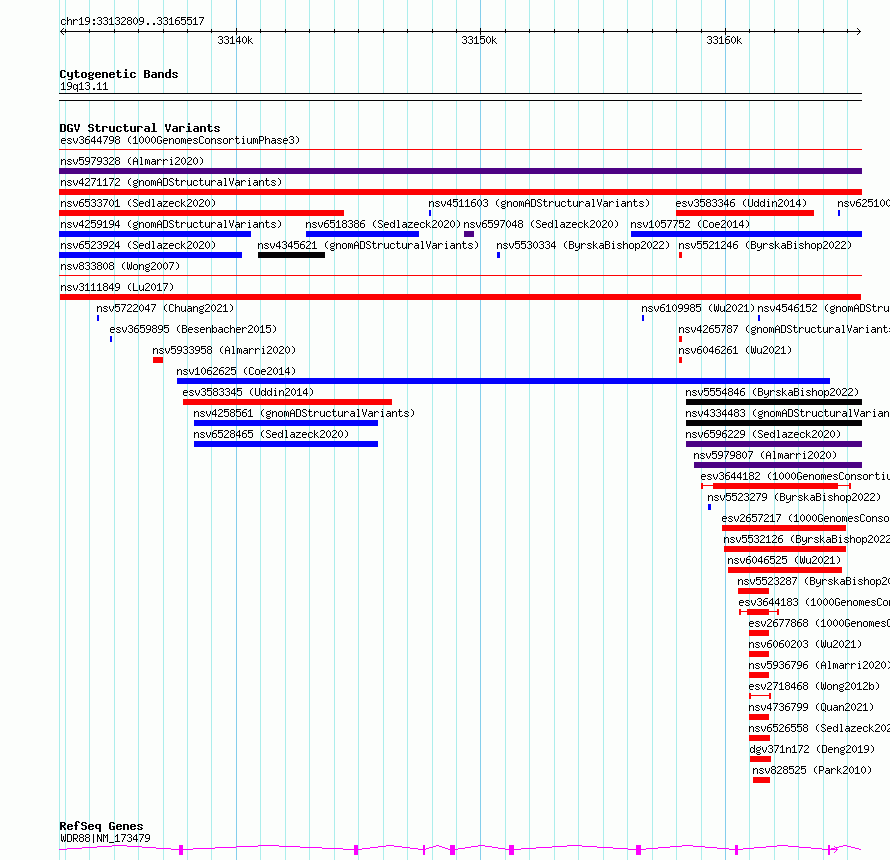Select the 33140k ruler position label
The width and height of the screenshot is (890, 860).
pyautogui.click(x=235, y=40)
